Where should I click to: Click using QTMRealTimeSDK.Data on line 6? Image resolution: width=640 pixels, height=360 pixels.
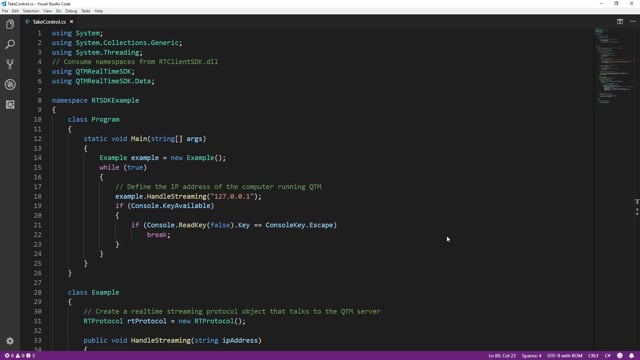tap(103, 81)
